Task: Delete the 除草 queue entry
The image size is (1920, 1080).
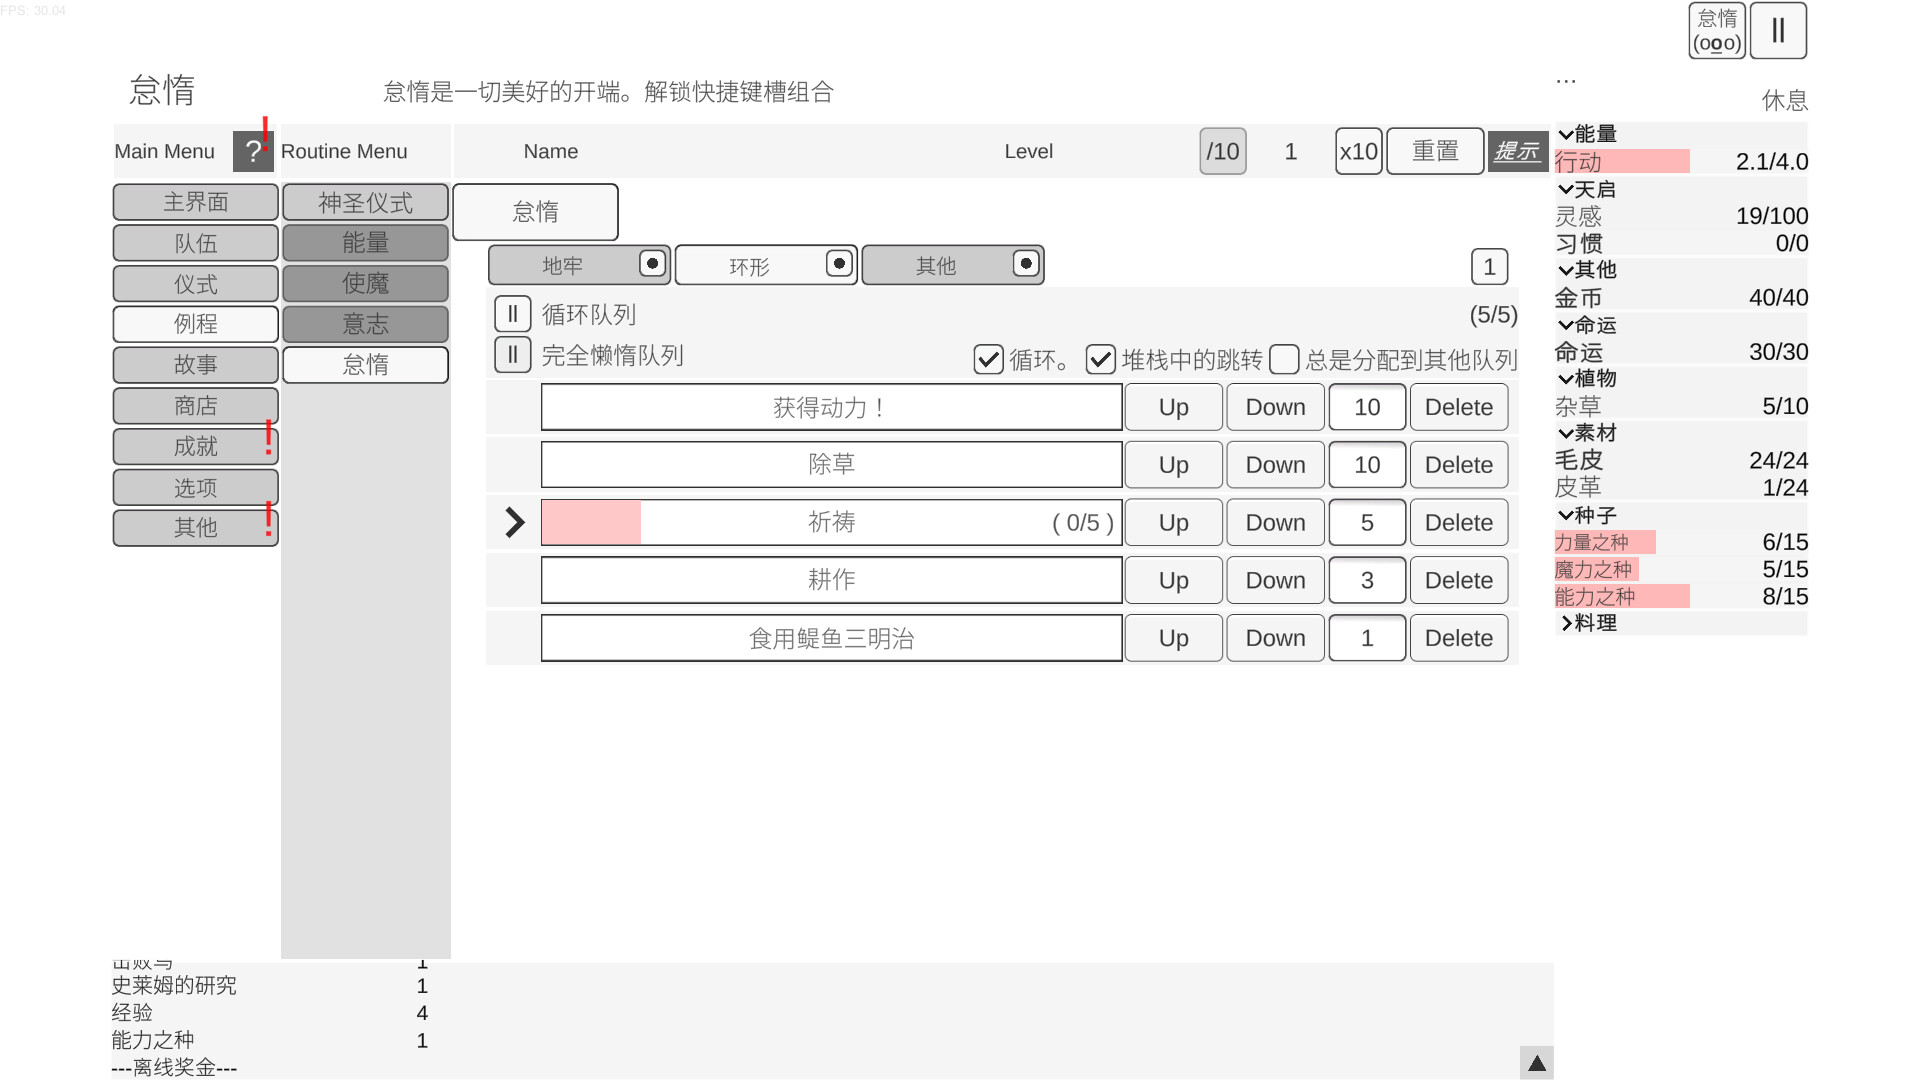Action: click(1458, 464)
